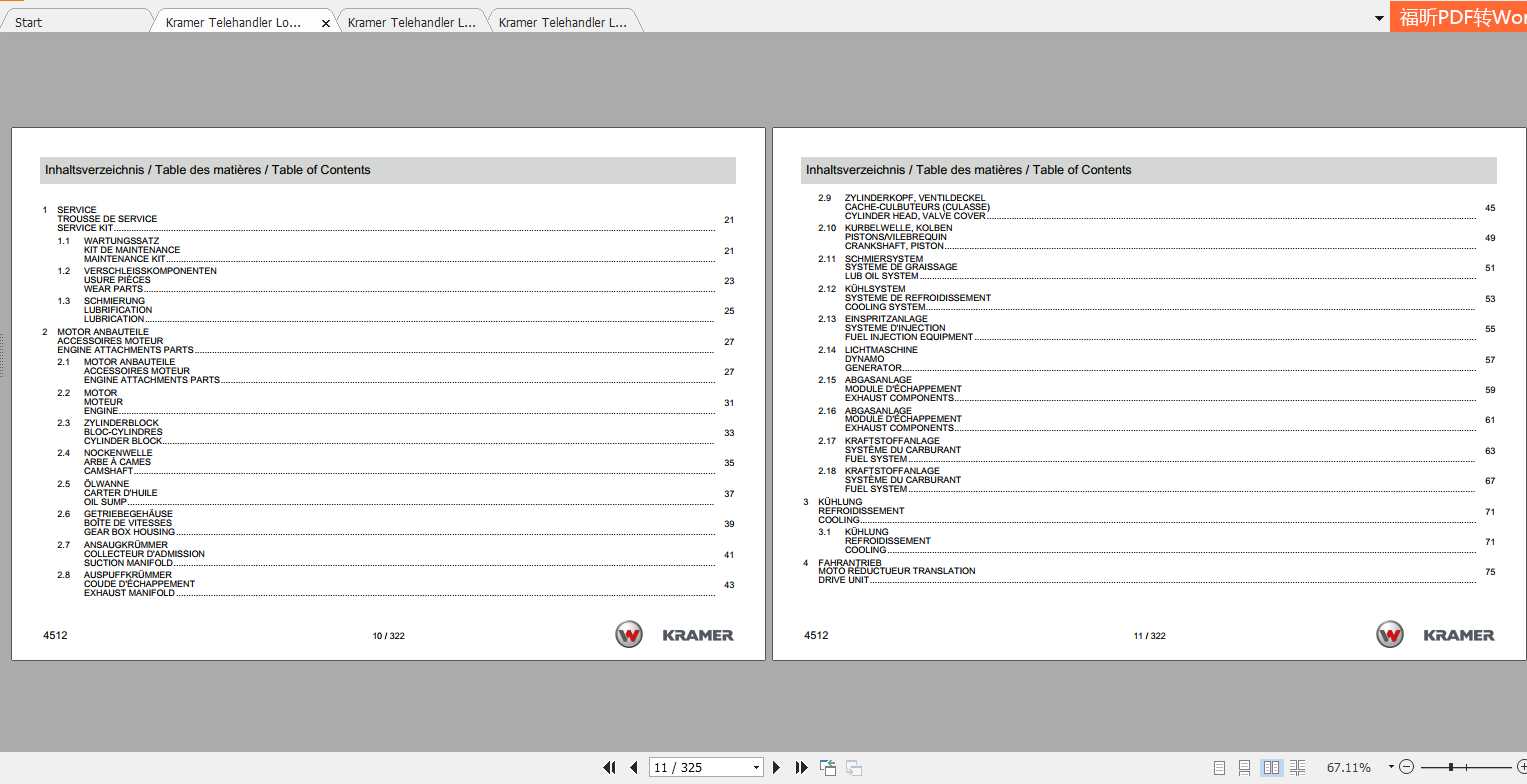The image size is (1527, 784).
Task: Click page number 75 for DRIVE UNIT
Action: (1490, 572)
